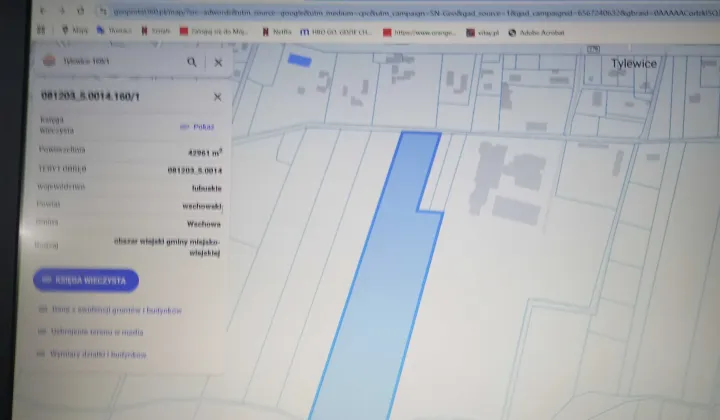Click the TERYT value 081203_5.0014
The width and height of the screenshot is (720, 420).
(195, 170)
